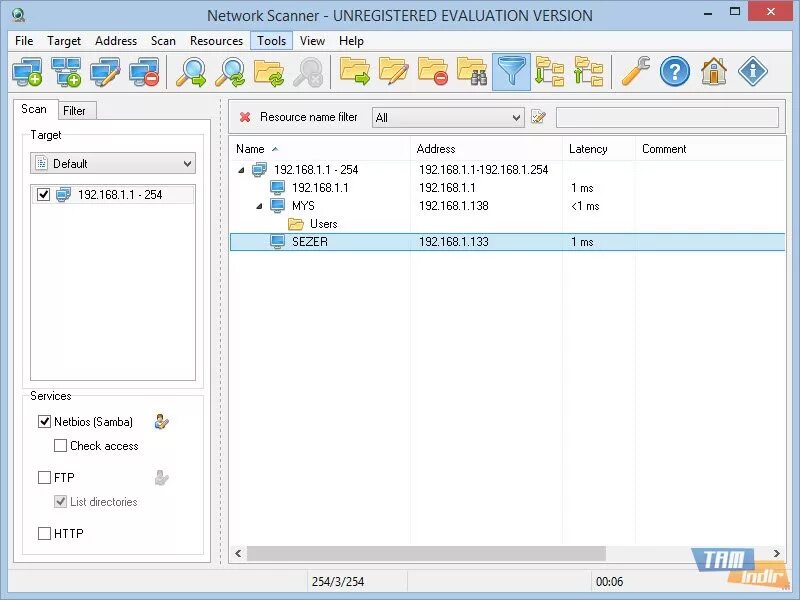Switch to the Scan tab

[34, 109]
